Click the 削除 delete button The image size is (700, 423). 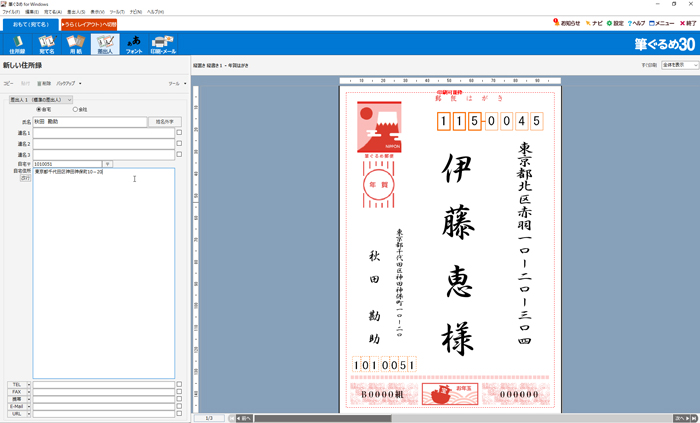coord(44,84)
